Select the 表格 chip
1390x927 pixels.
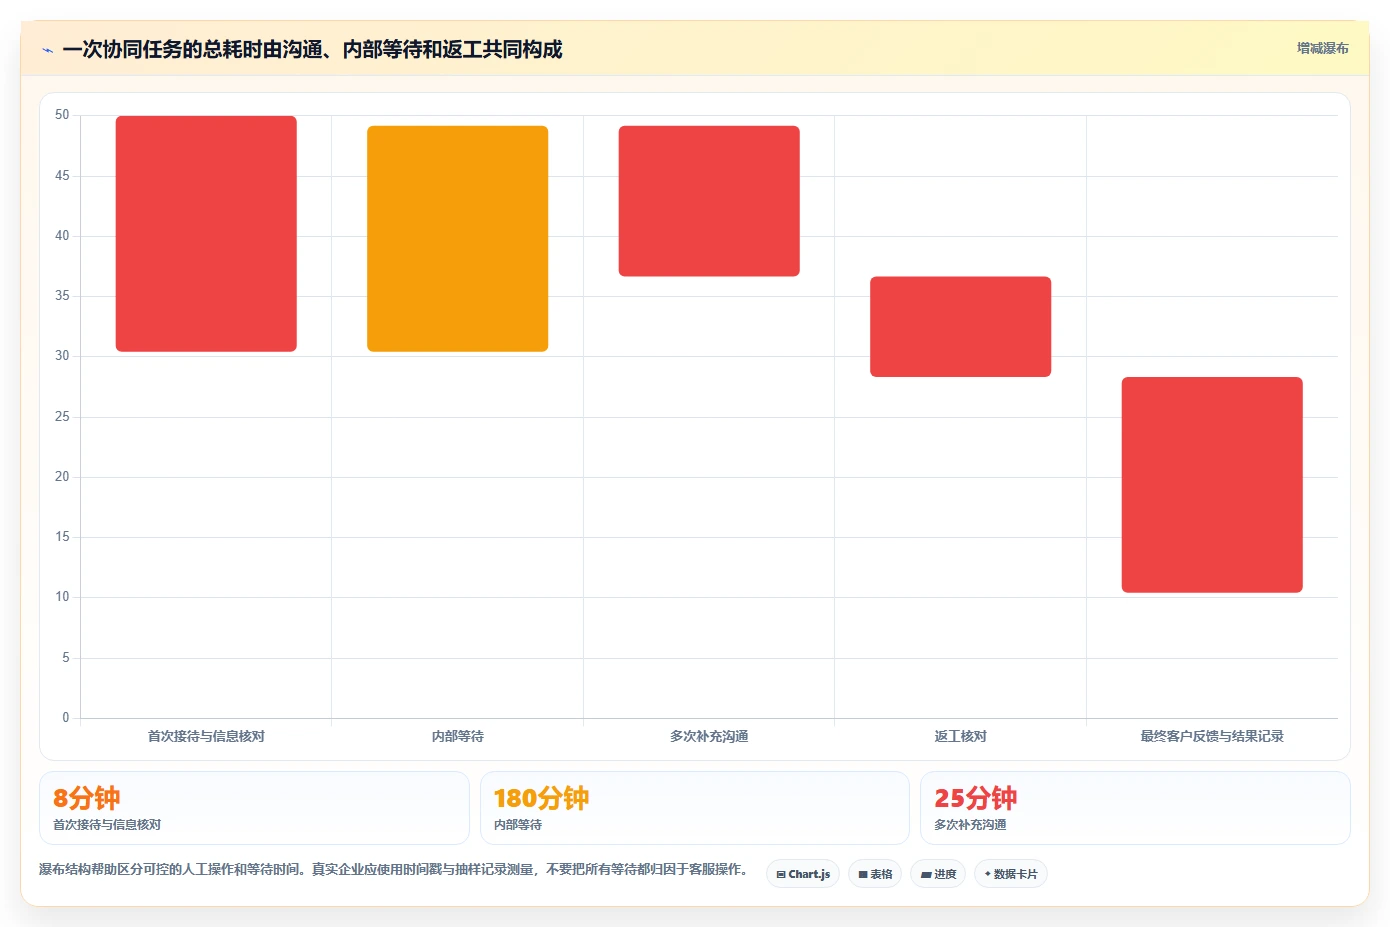click(x=875, y=874)
